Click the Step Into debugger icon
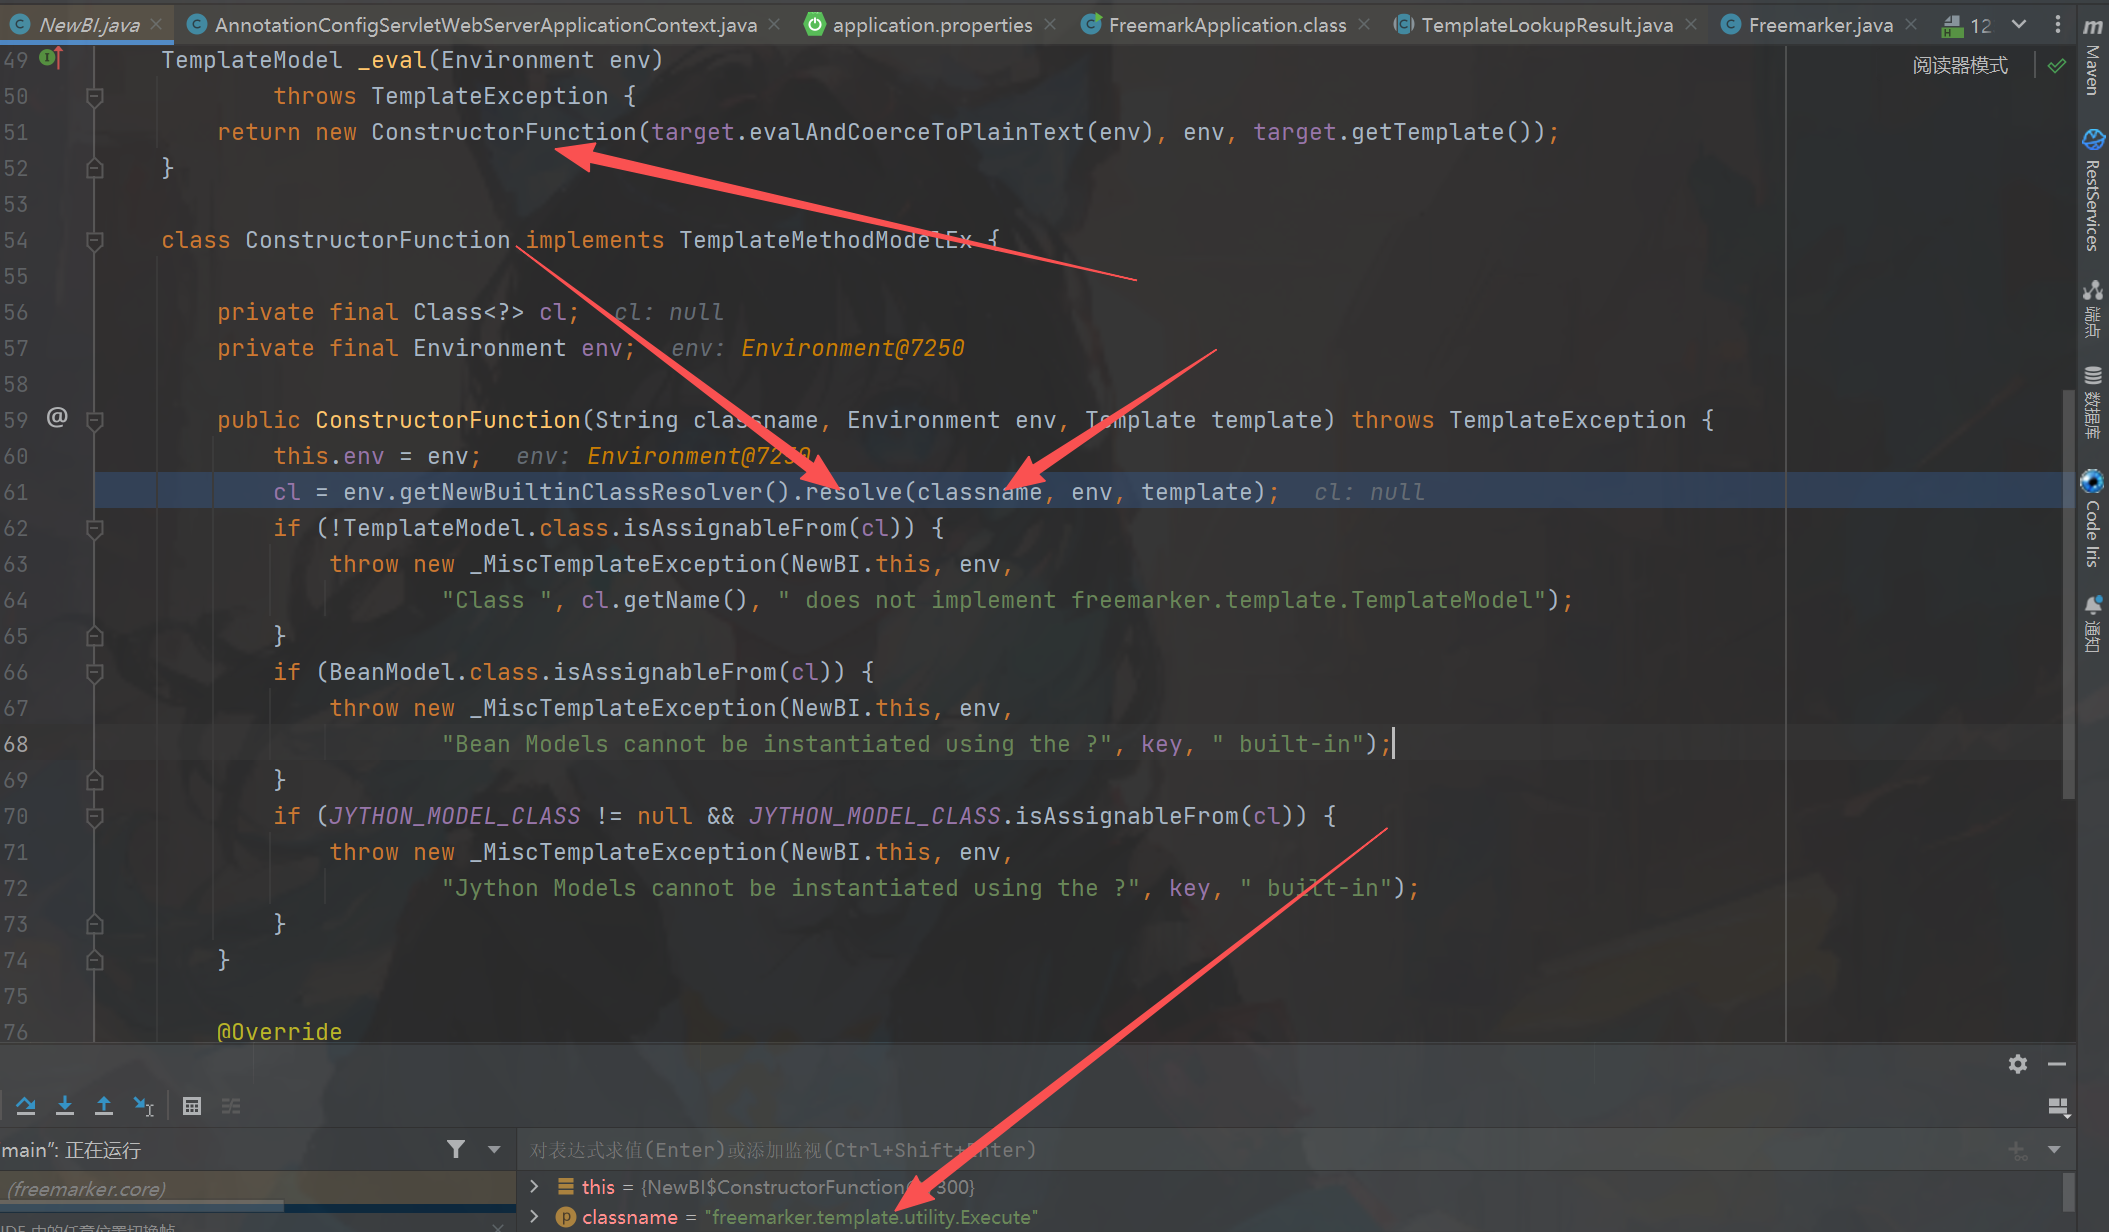 point(65,1105)
